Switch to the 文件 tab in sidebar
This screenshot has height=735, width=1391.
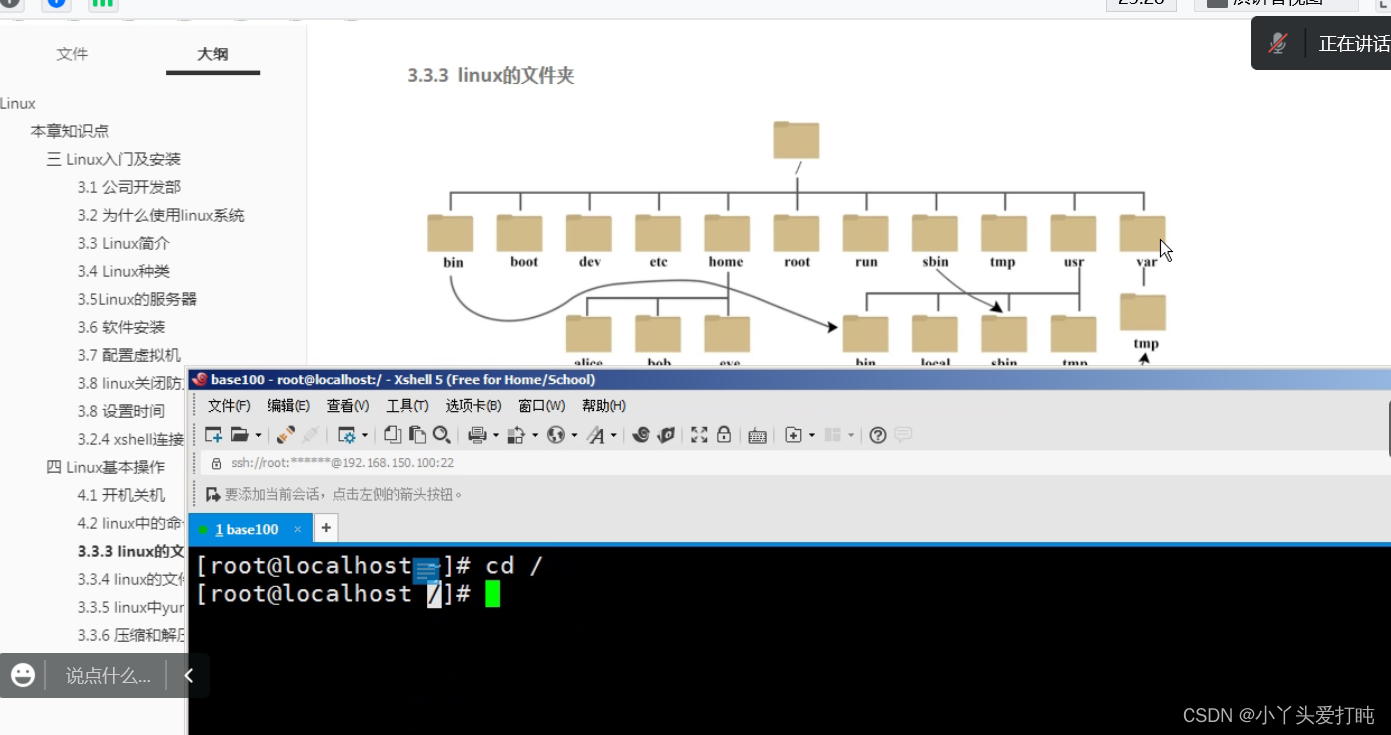(x=72, y=54)
